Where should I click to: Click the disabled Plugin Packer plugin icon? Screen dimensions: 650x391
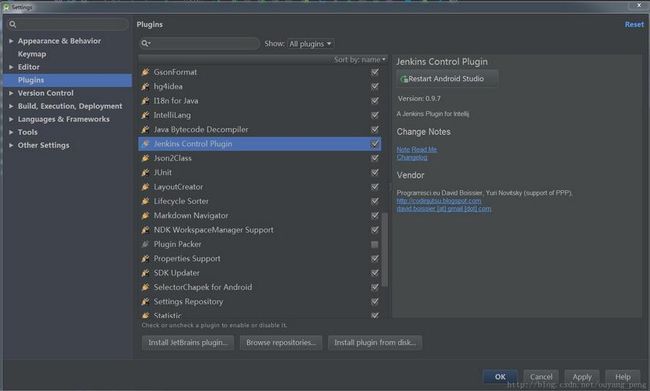tap(146, 244)
